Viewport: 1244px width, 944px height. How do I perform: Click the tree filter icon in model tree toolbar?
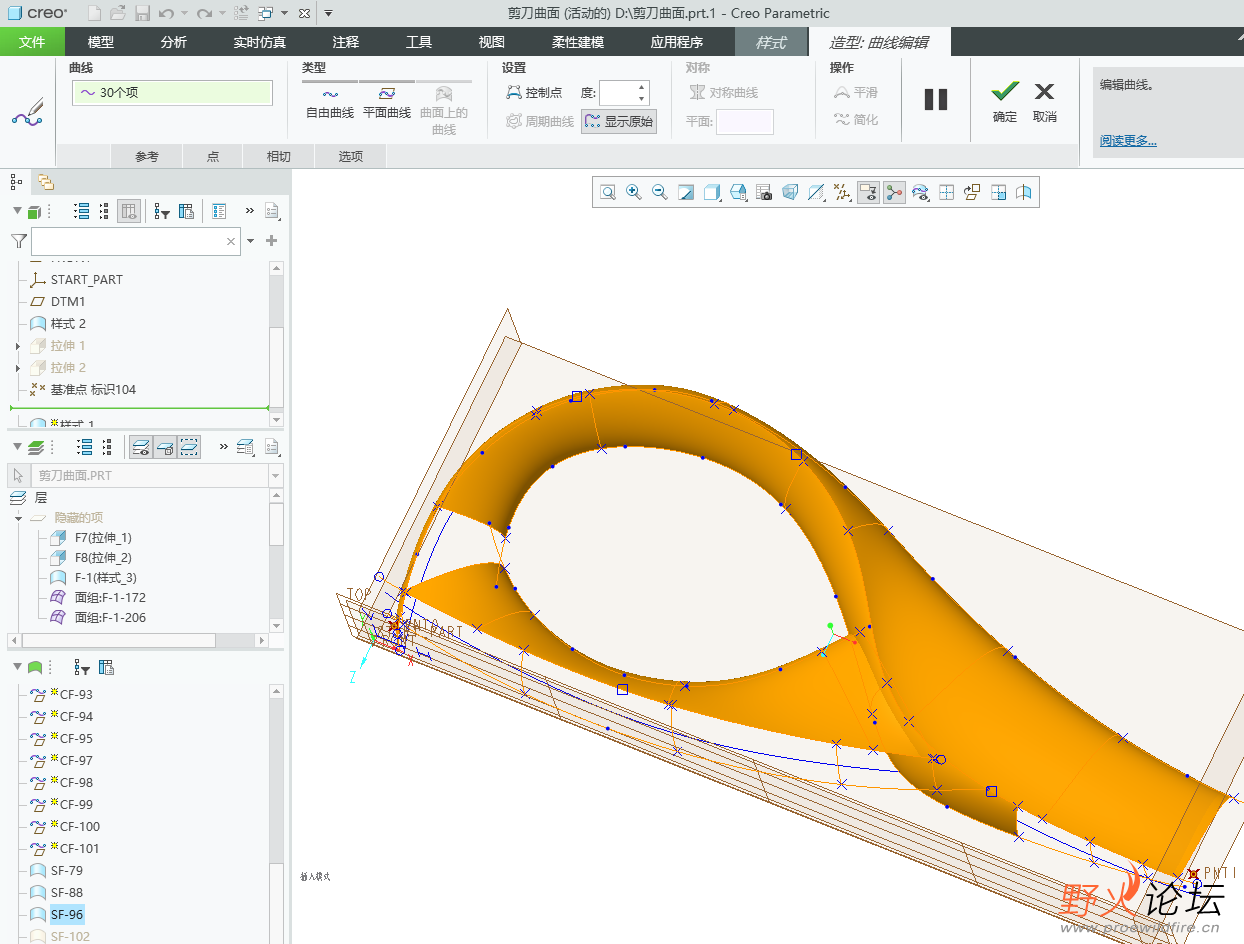pyautogui.click(x=163, y=211)
